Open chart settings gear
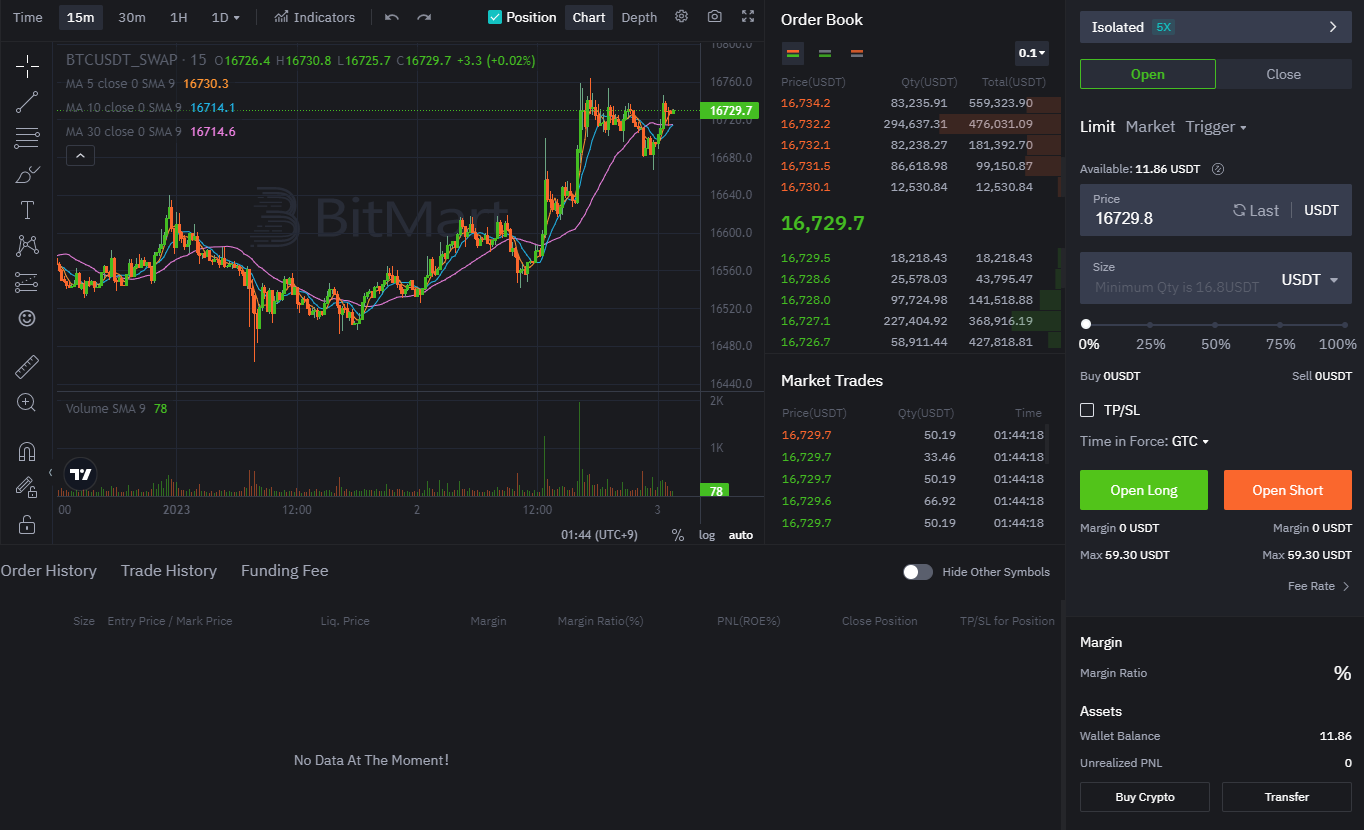The width and height of the screenshot is (1364, 830). [x=681, y=17]
